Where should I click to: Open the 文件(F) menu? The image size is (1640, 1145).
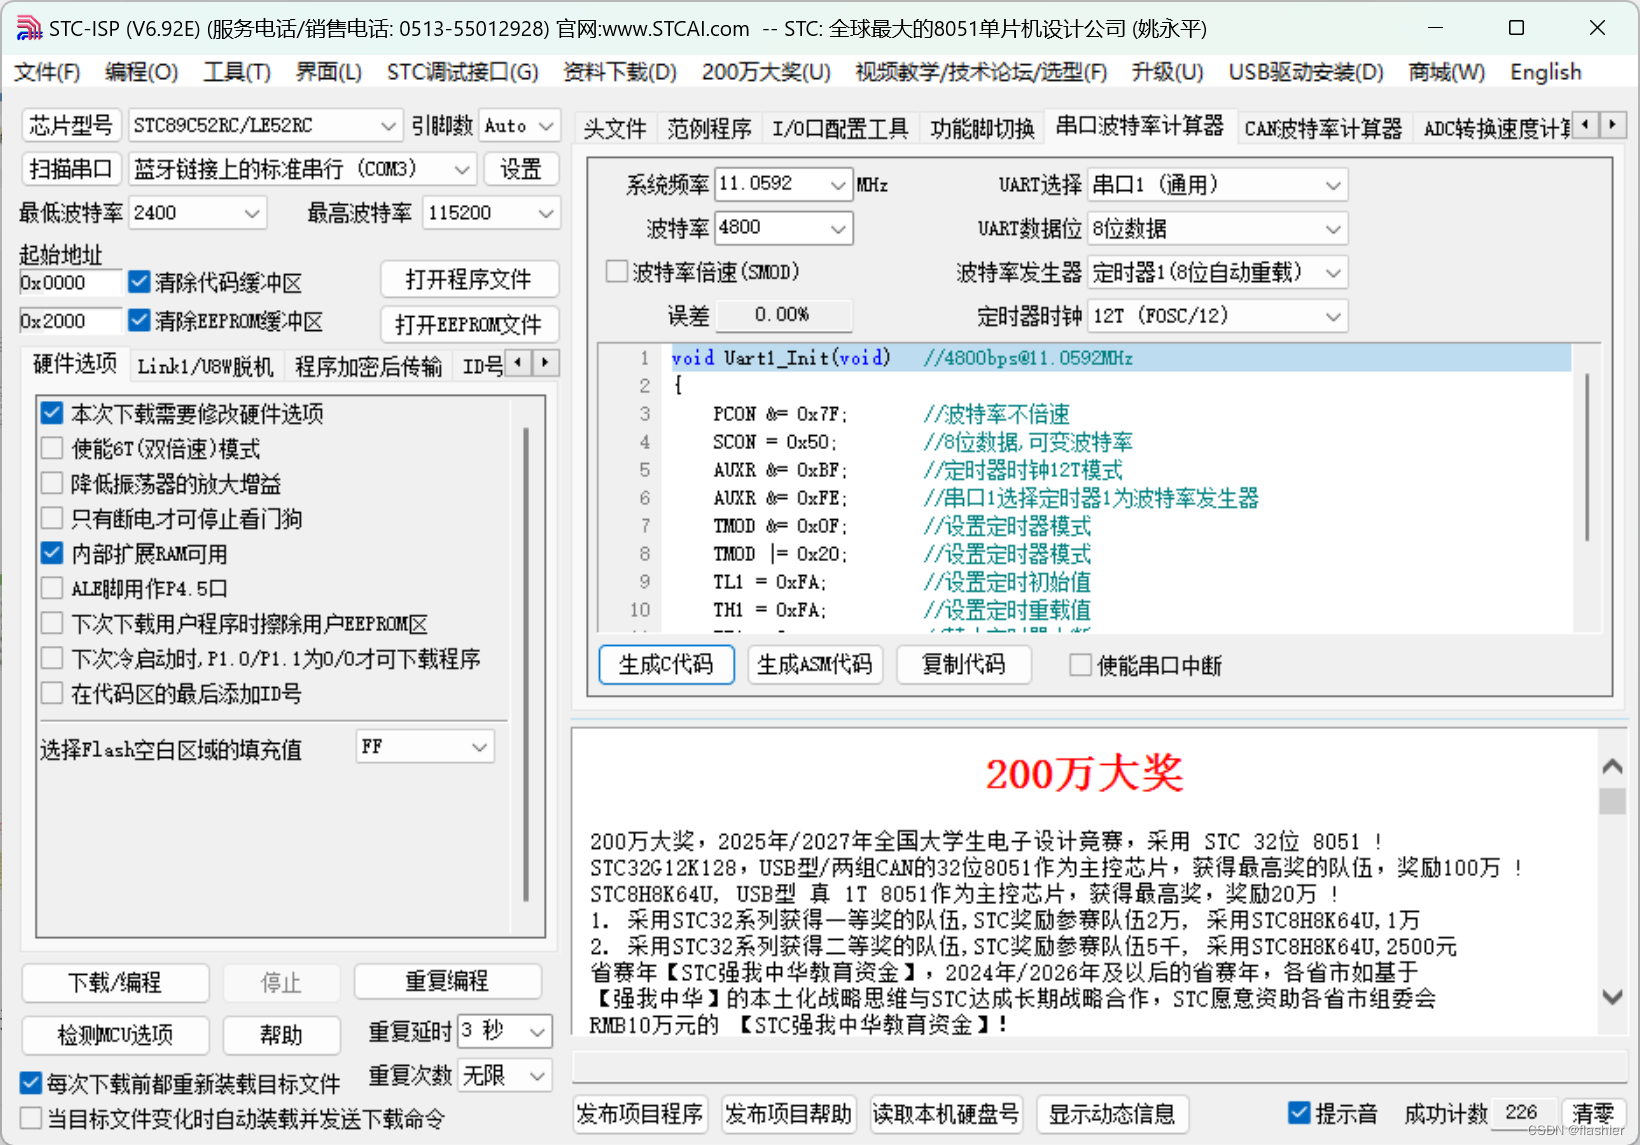point(47,72)
